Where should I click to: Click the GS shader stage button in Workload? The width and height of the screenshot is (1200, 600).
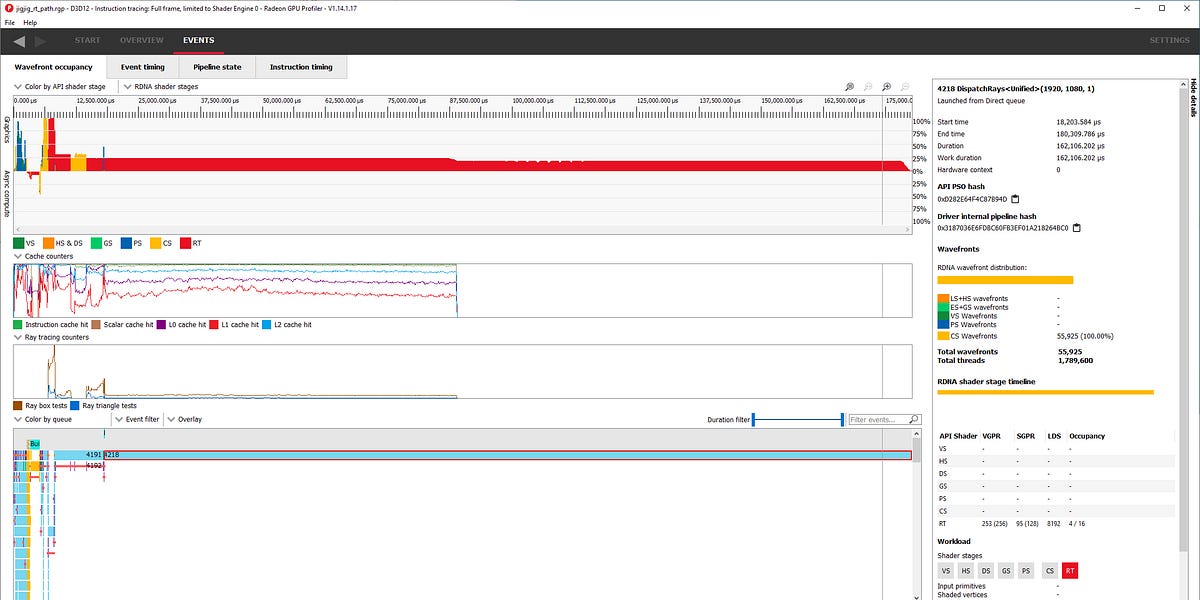[1006, 571]
